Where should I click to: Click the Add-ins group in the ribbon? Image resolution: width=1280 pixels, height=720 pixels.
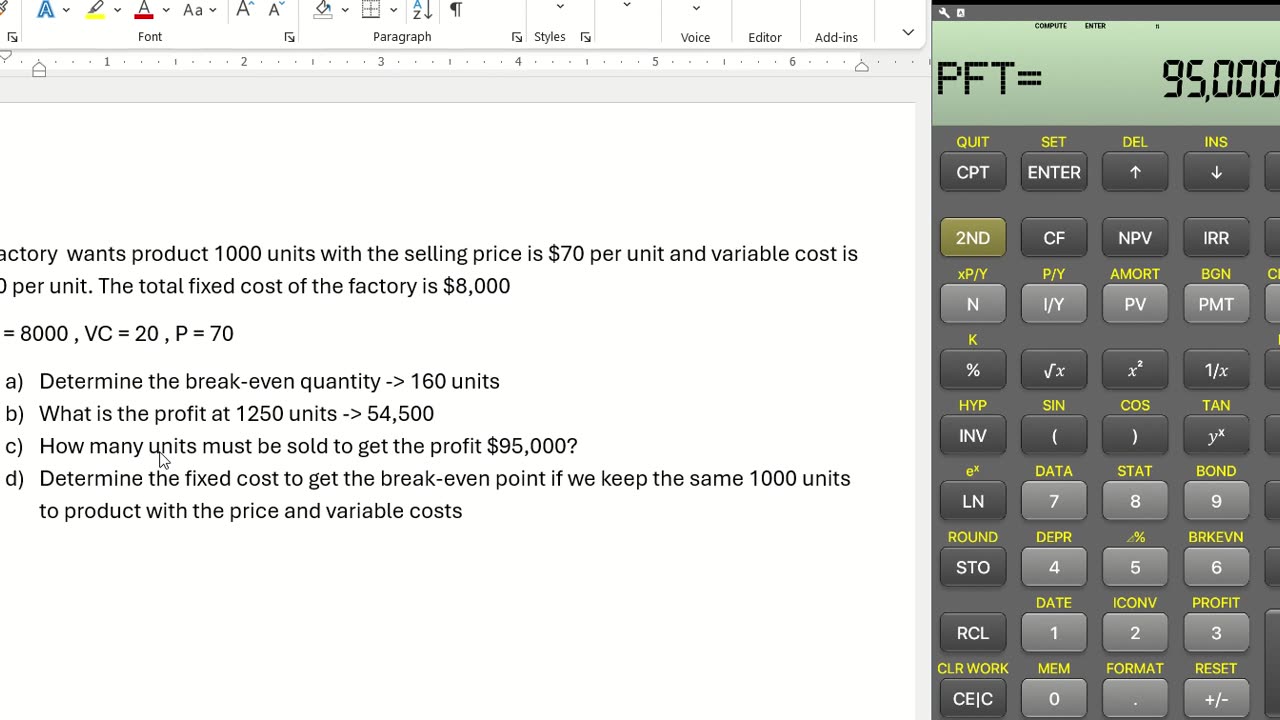tap(836, 37)
